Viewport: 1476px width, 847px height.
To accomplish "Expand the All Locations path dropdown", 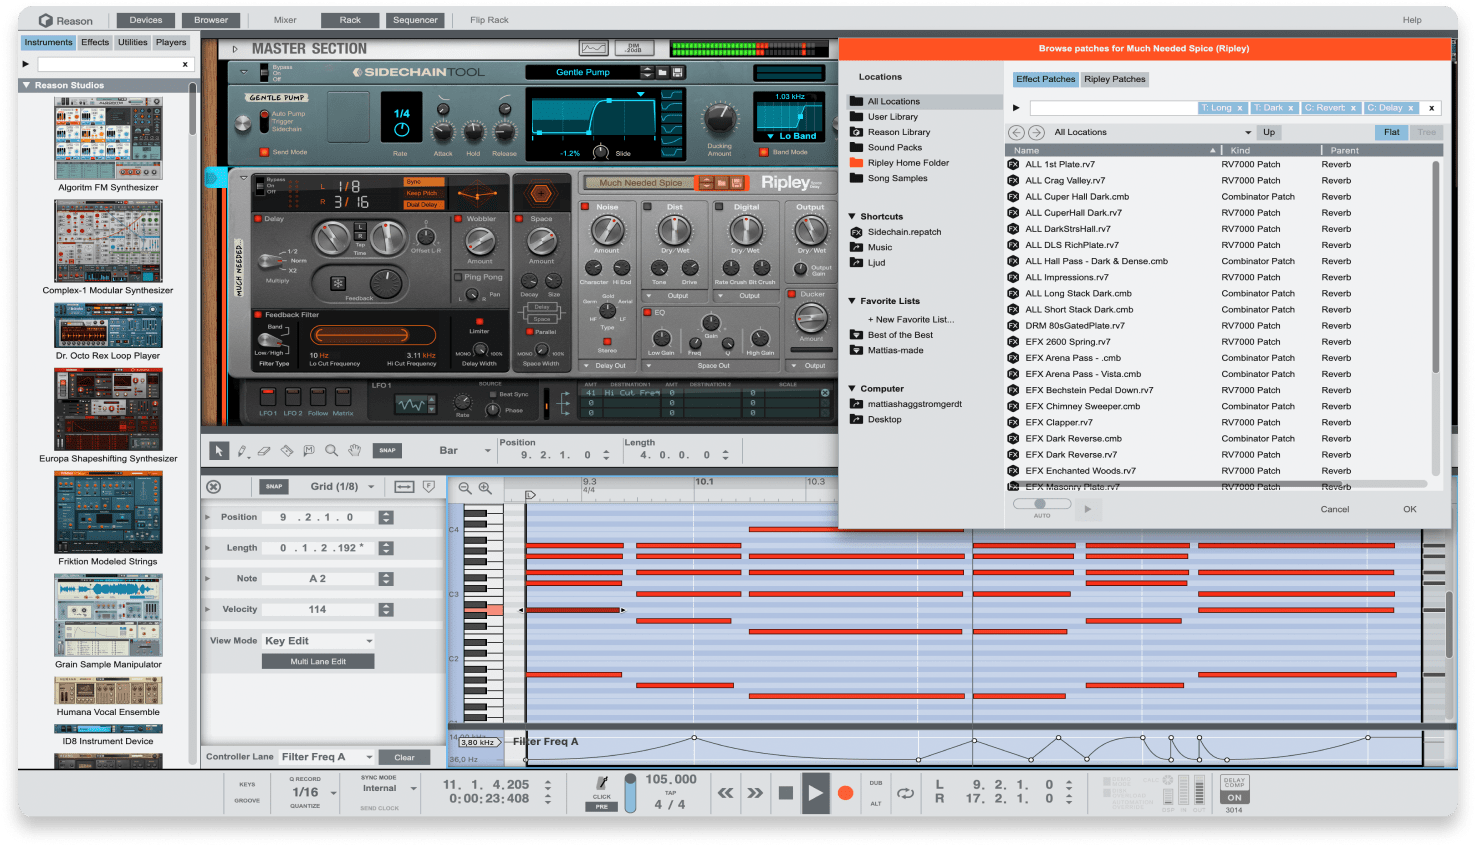I will (x=1150, y=132).
